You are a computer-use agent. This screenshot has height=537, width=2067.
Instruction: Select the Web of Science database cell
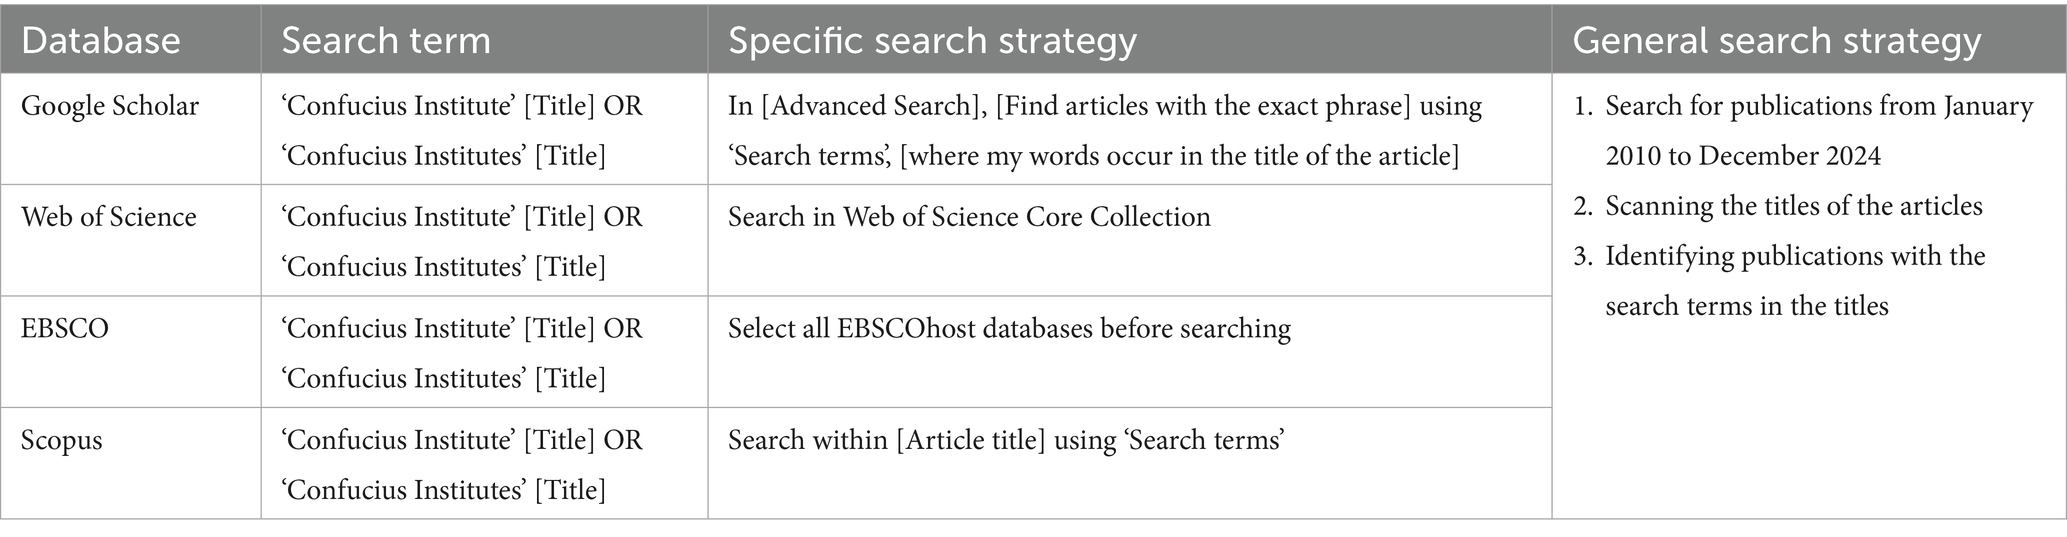(x=109, y=217)
